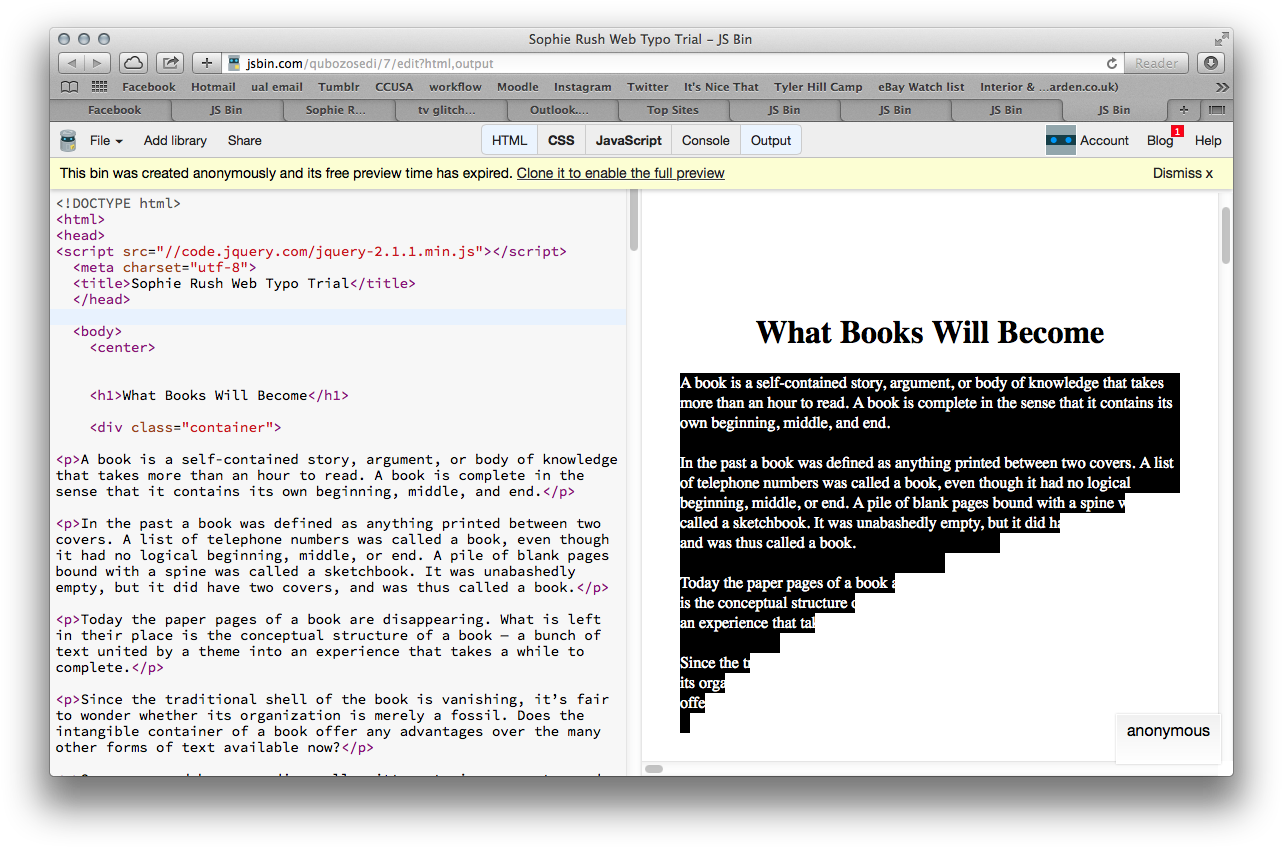Switch to the tv glitch... browser tab

coord(446,110)
